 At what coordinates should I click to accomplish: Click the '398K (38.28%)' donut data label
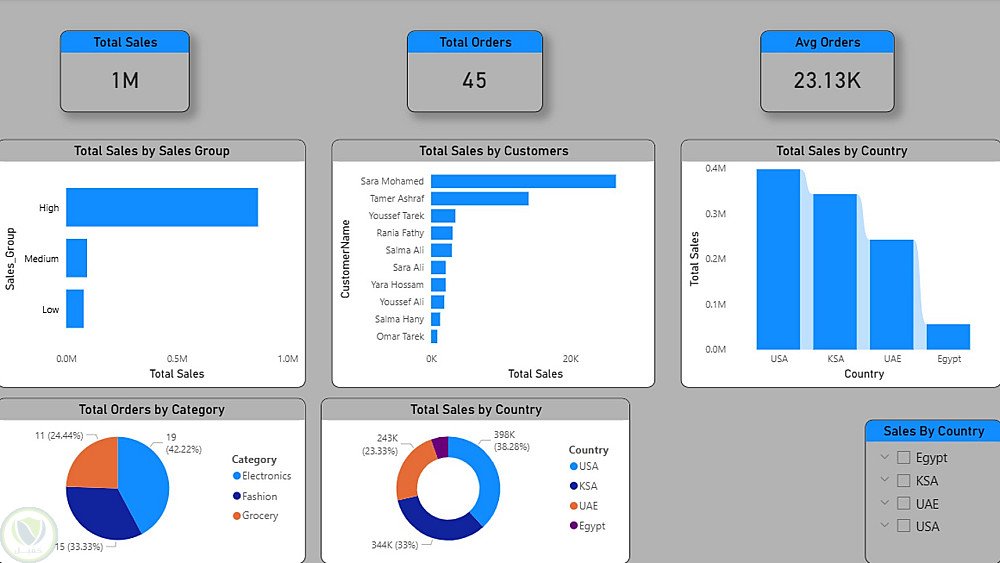click(511, 441)
